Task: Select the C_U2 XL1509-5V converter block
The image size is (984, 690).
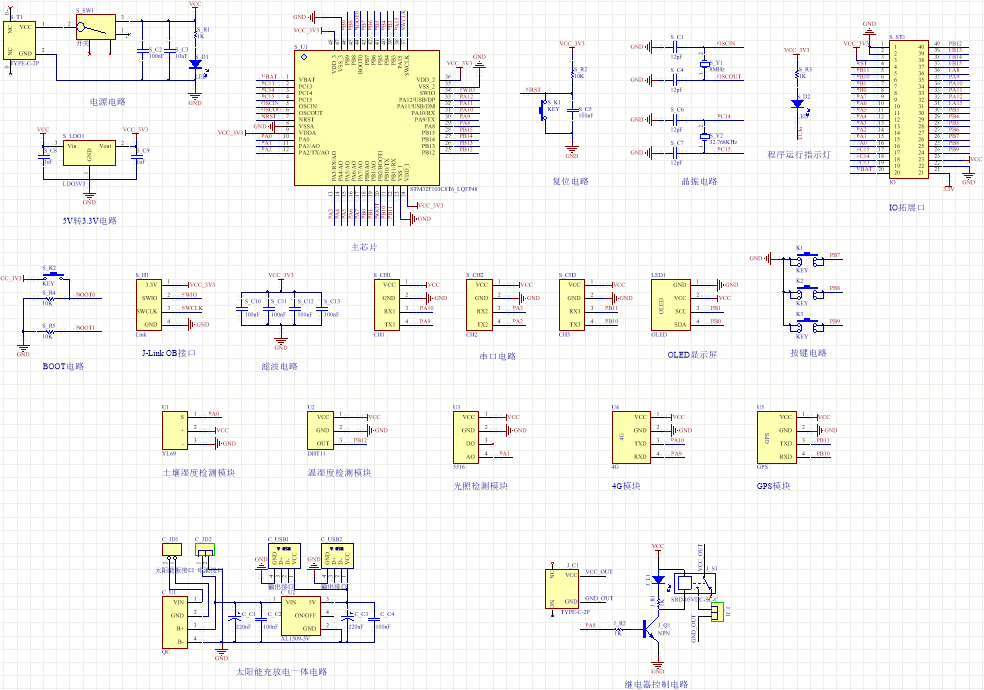Action: [301, 615]
